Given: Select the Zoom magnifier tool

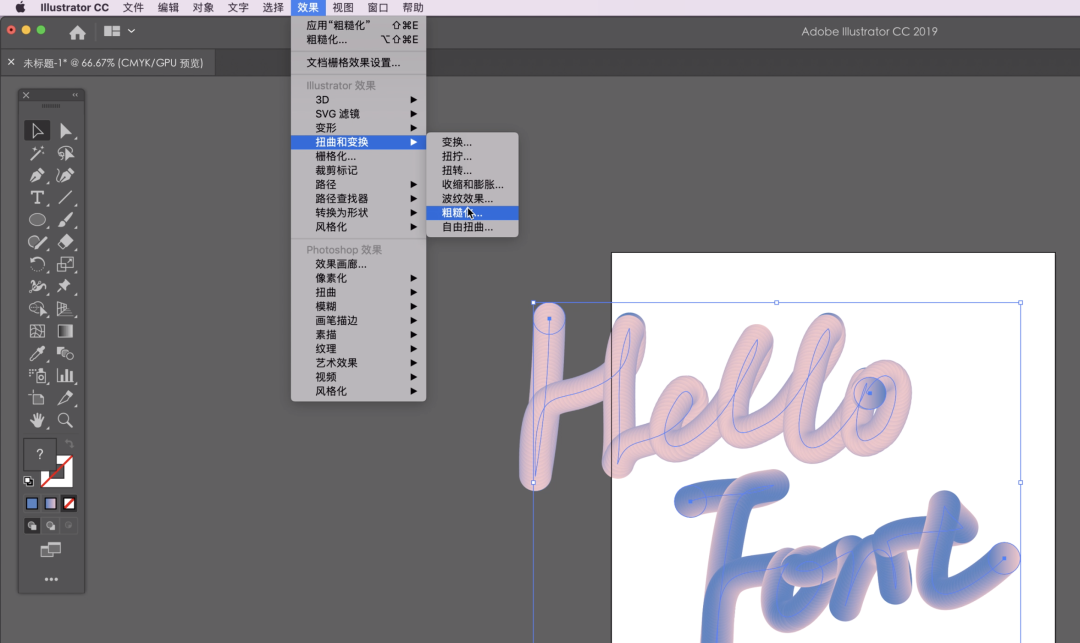Looking at the screenshot, I should click(x=66, y=420).
